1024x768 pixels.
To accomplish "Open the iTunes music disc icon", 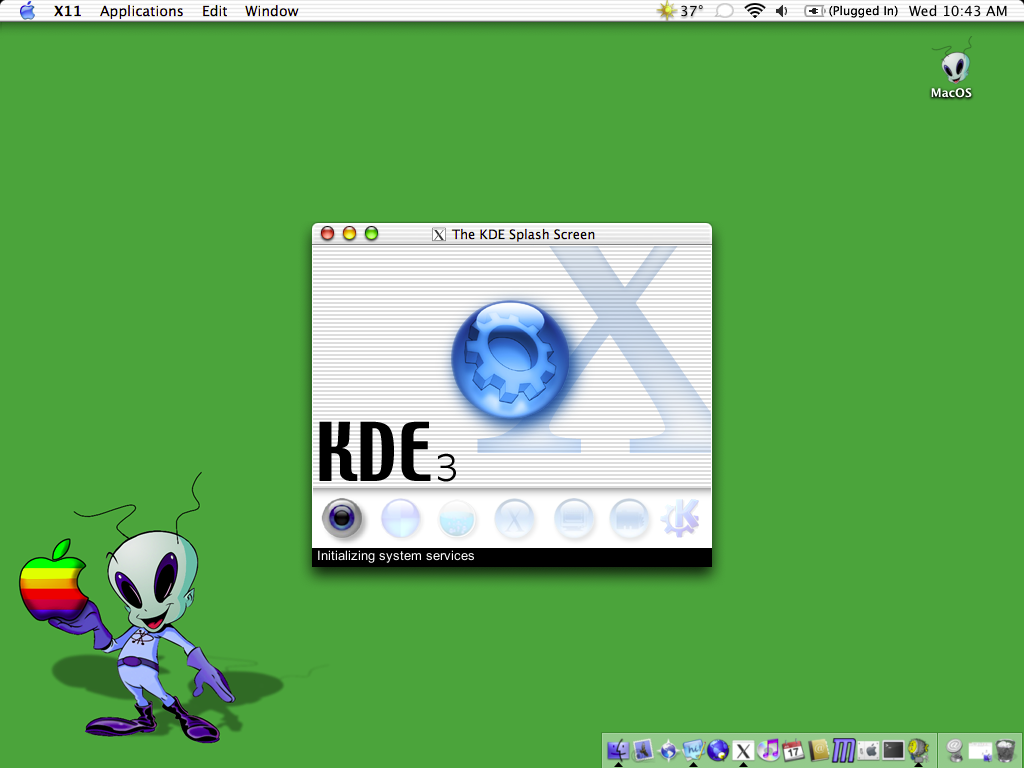I will pos(768,750).
